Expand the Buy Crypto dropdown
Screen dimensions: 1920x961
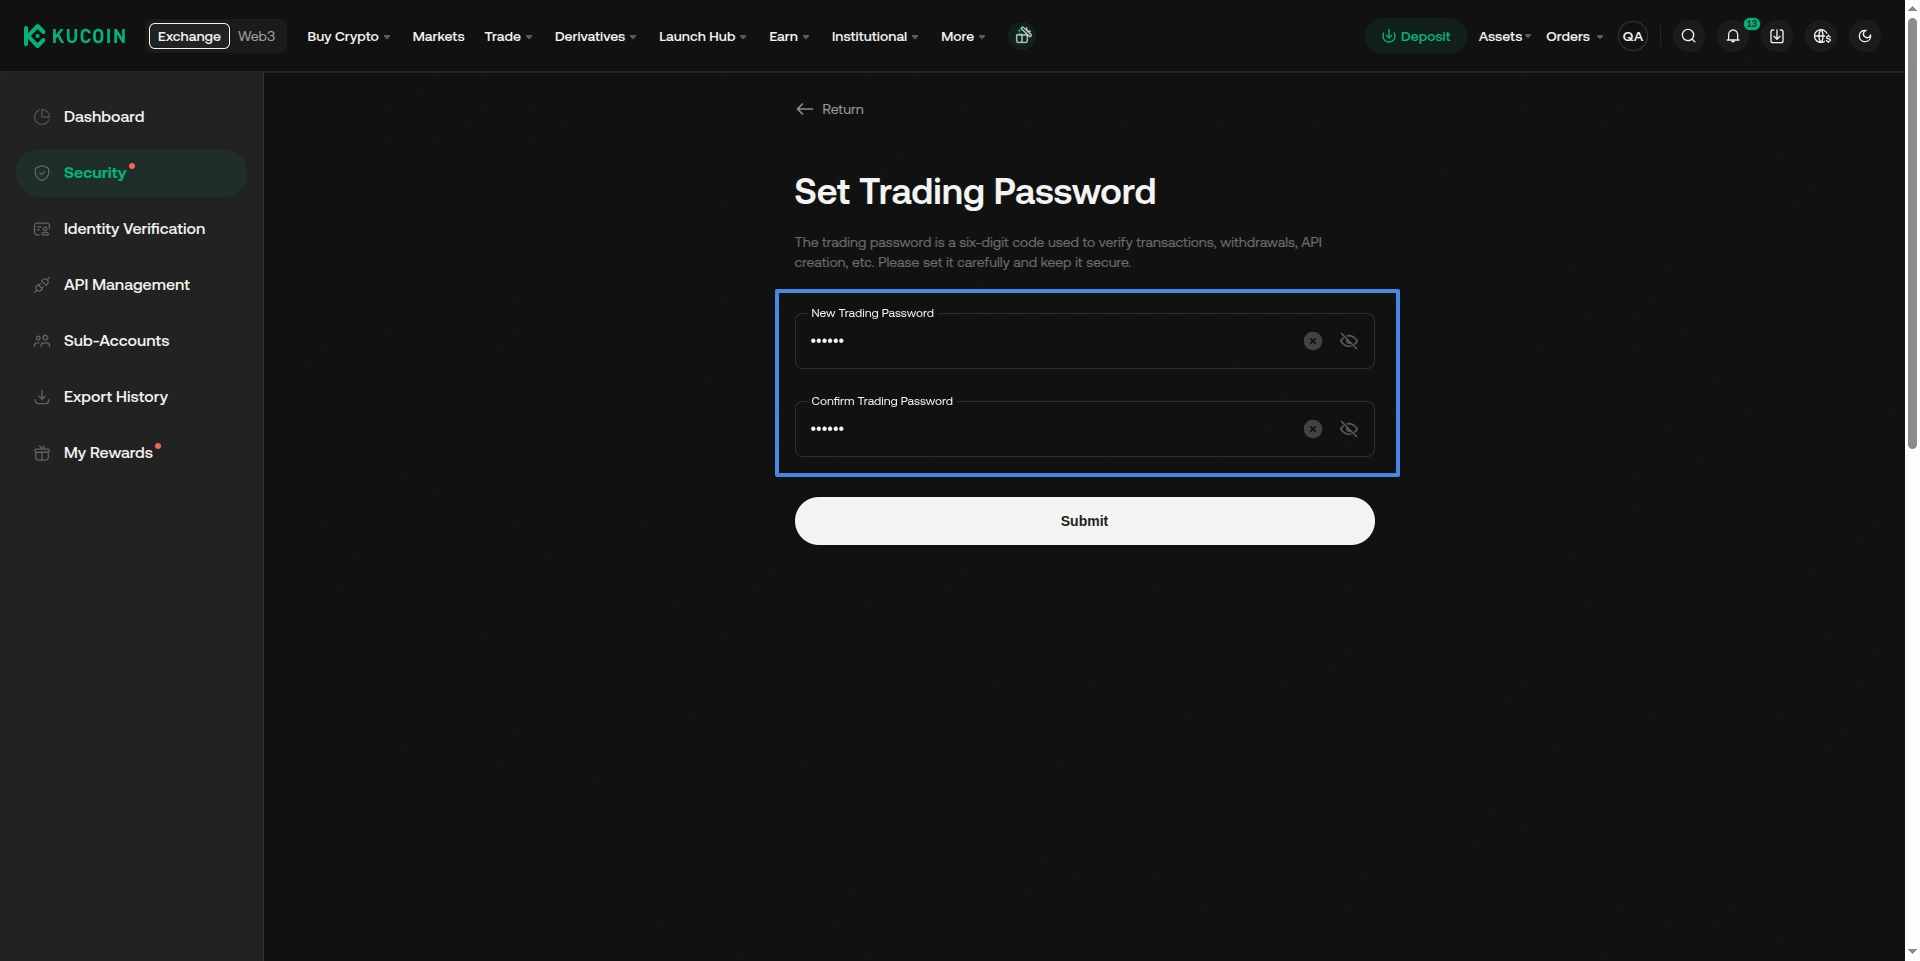(x=348, y=36)
